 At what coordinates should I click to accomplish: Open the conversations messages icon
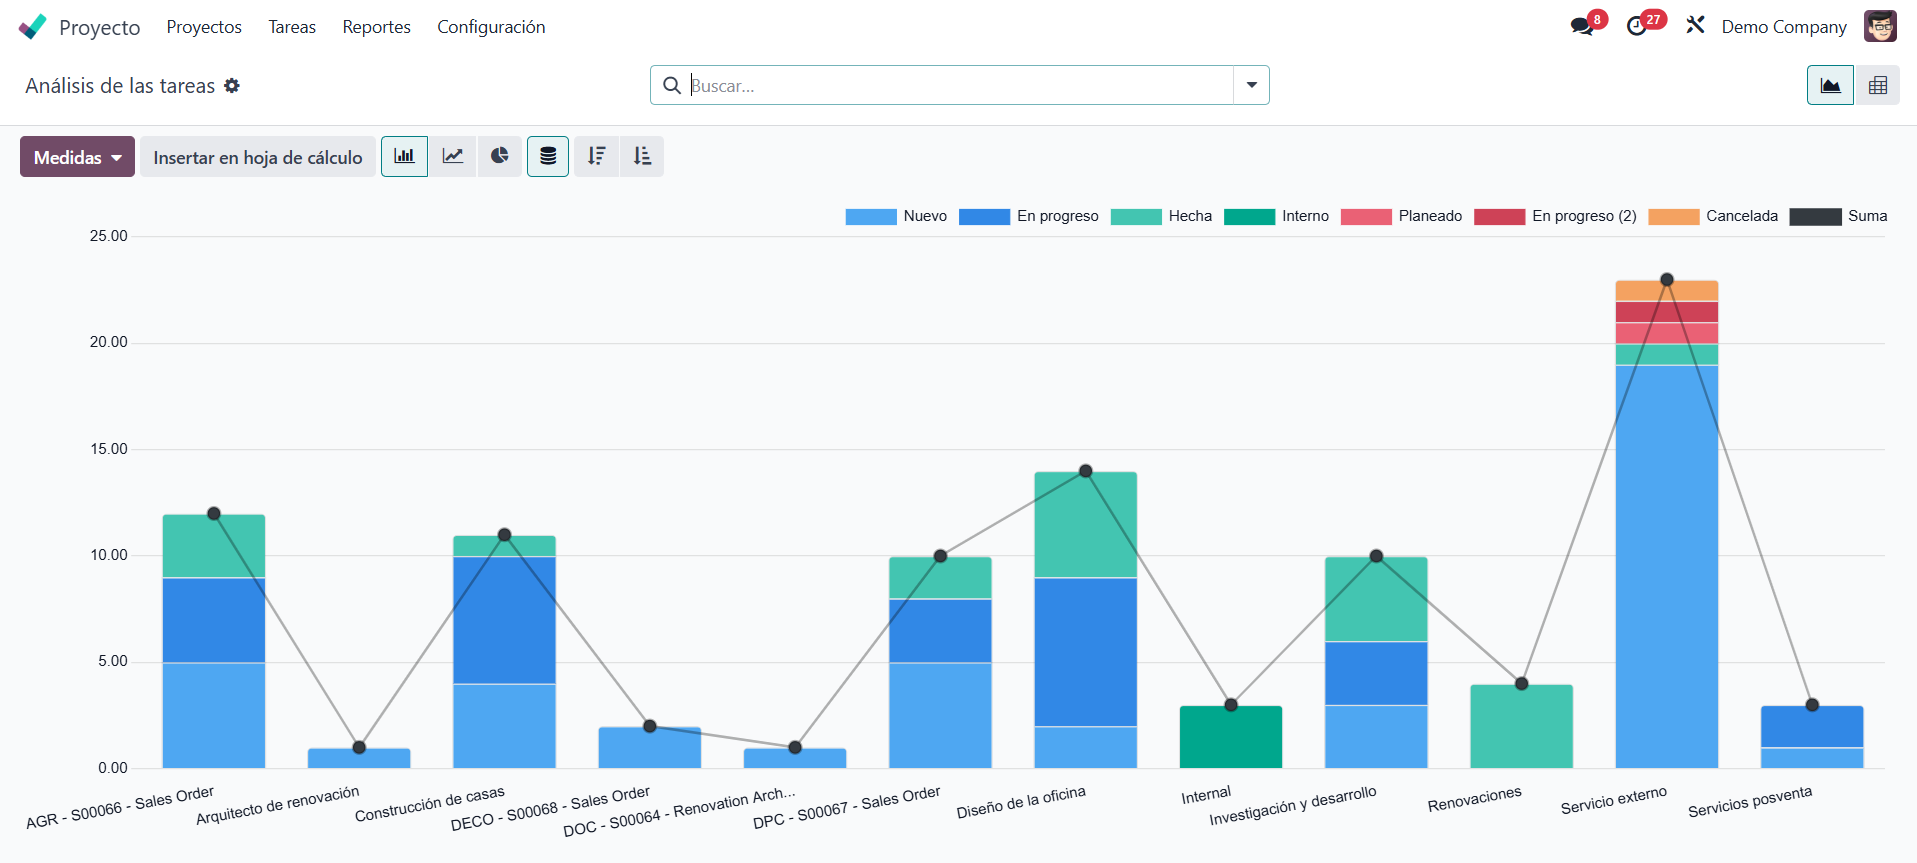pos(1582,27)
